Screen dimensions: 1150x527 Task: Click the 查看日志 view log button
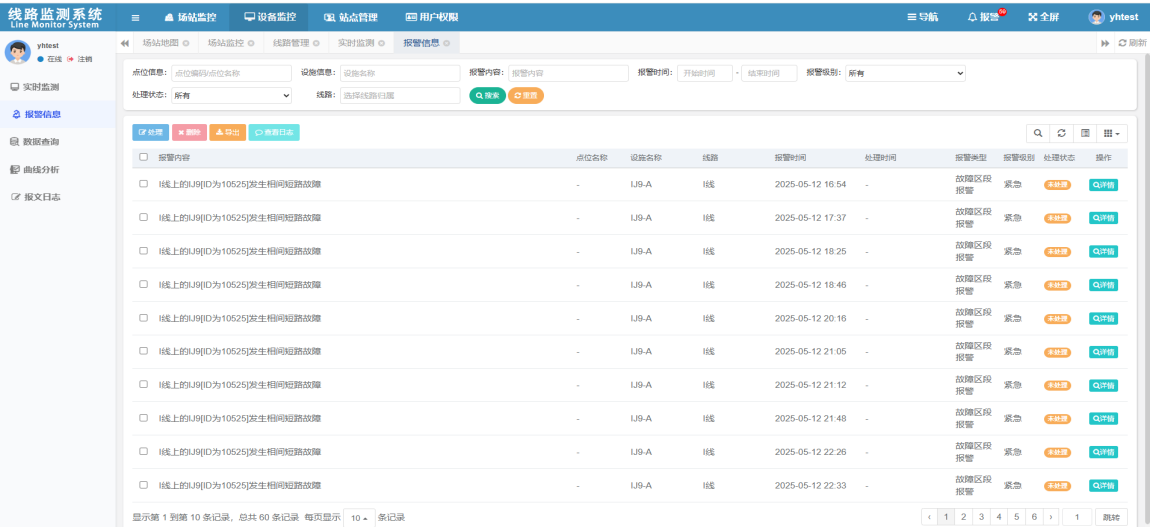(274, 133)
